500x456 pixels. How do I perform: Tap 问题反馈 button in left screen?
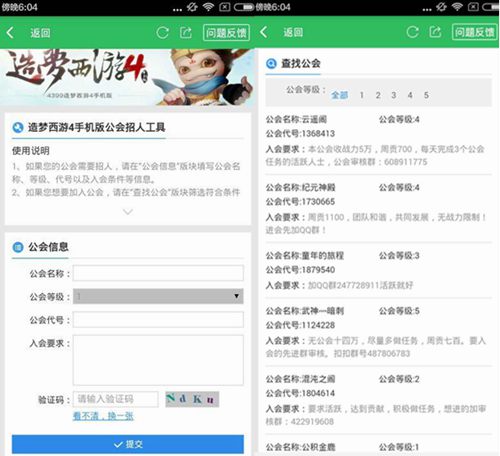pos(226,33)
